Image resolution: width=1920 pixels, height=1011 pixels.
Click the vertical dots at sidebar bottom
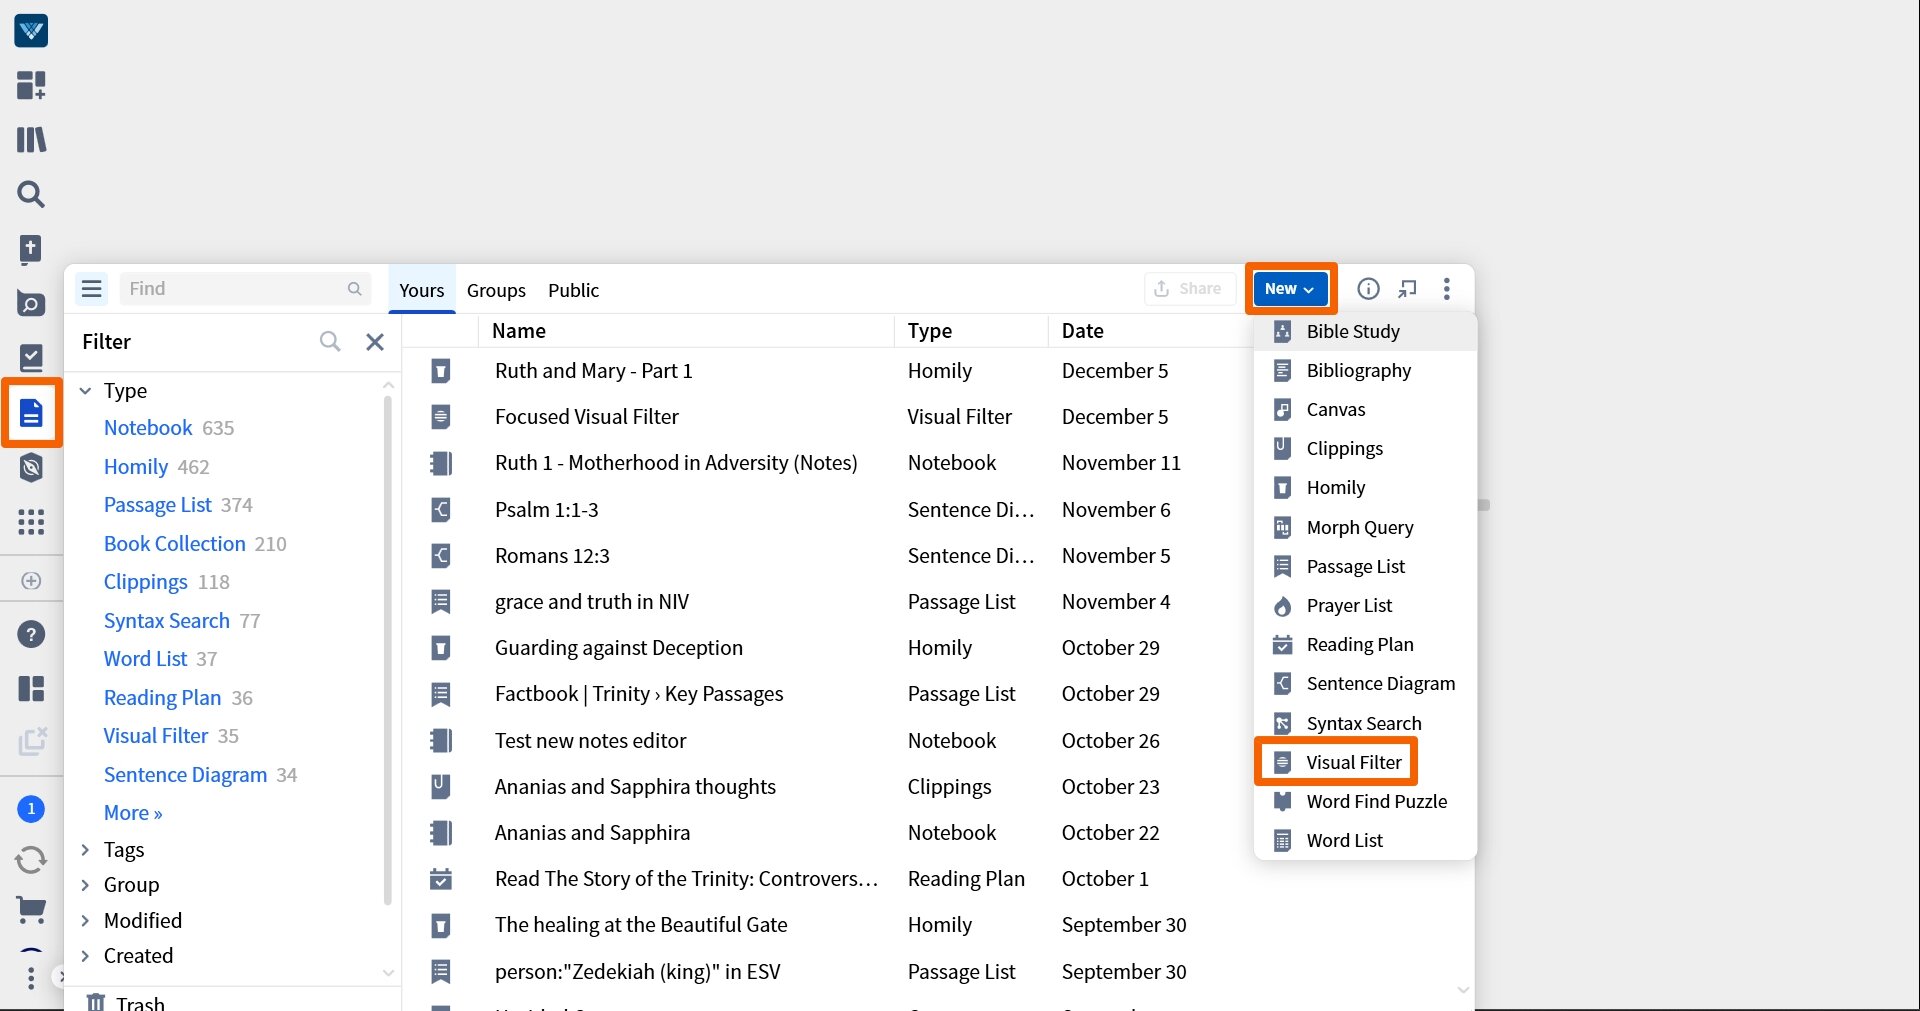(31, 978)
